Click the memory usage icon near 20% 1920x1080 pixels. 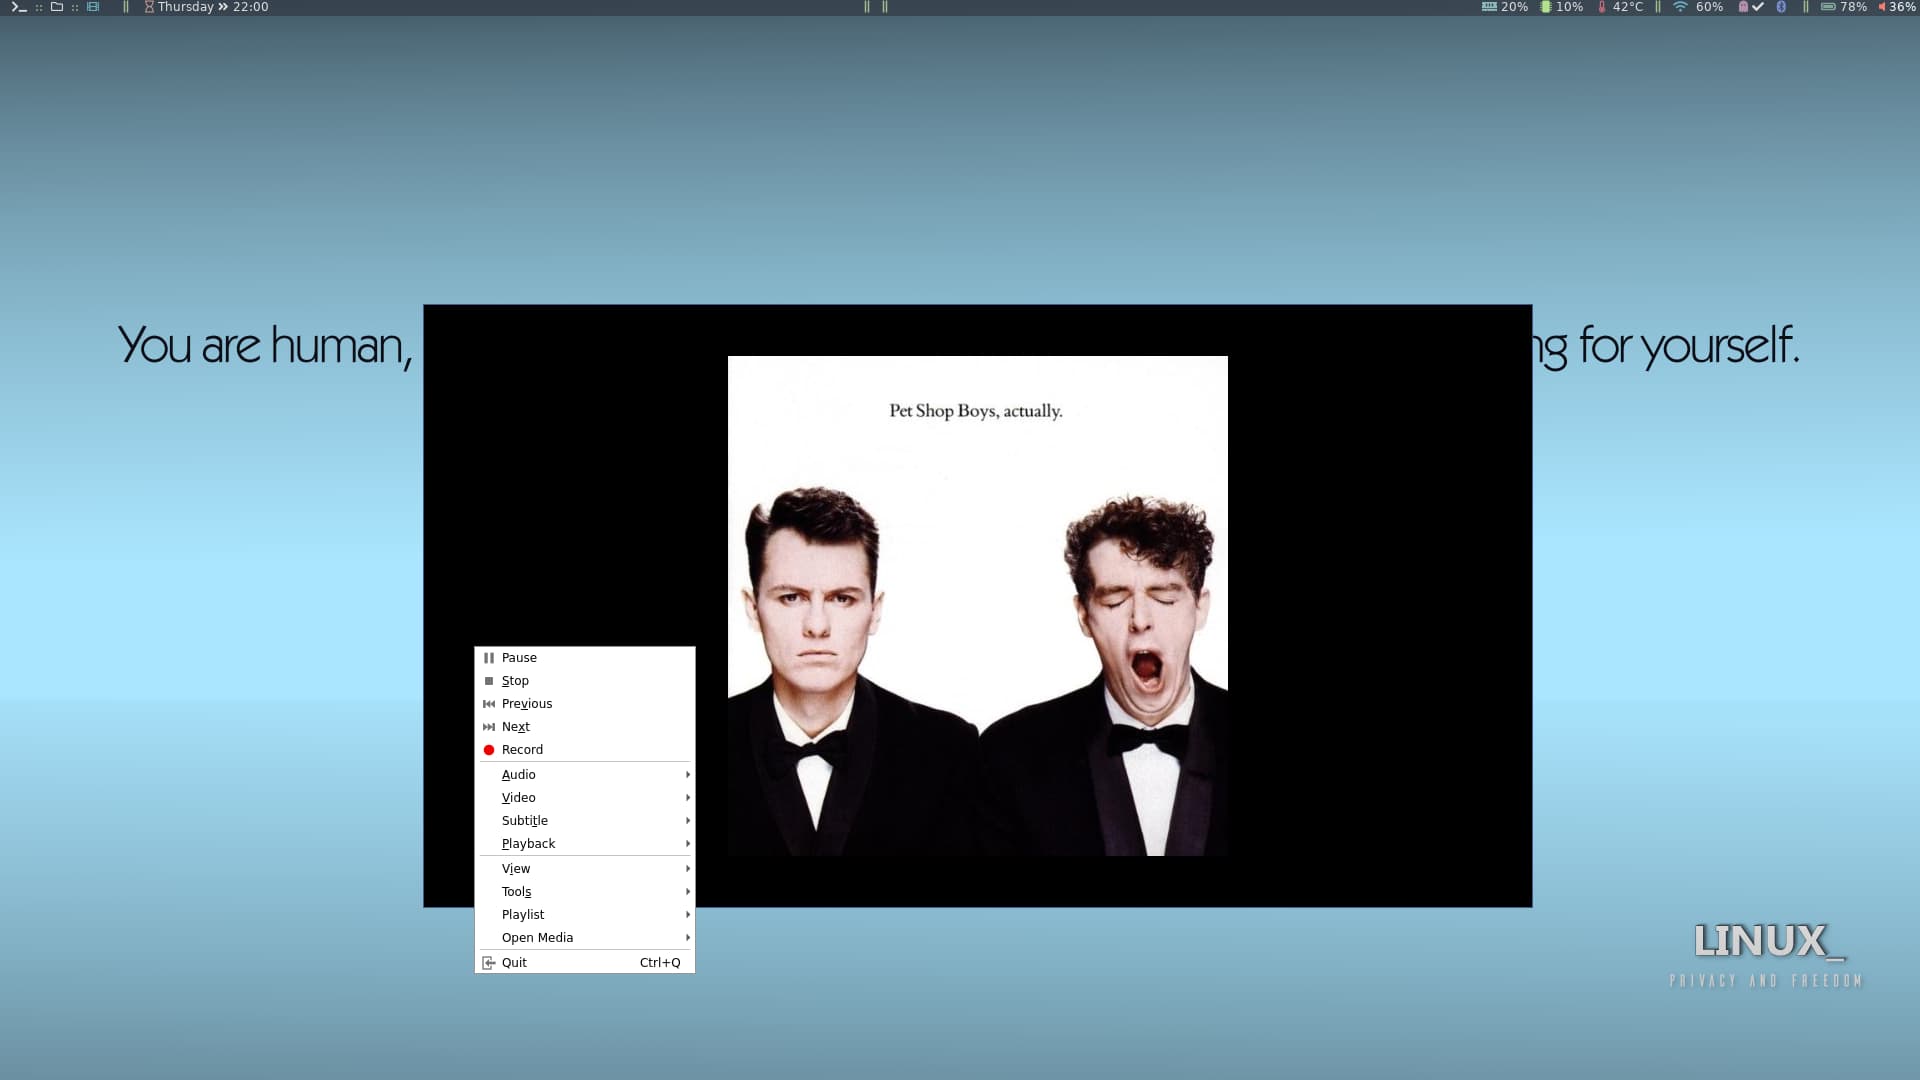pos(1489,7)
